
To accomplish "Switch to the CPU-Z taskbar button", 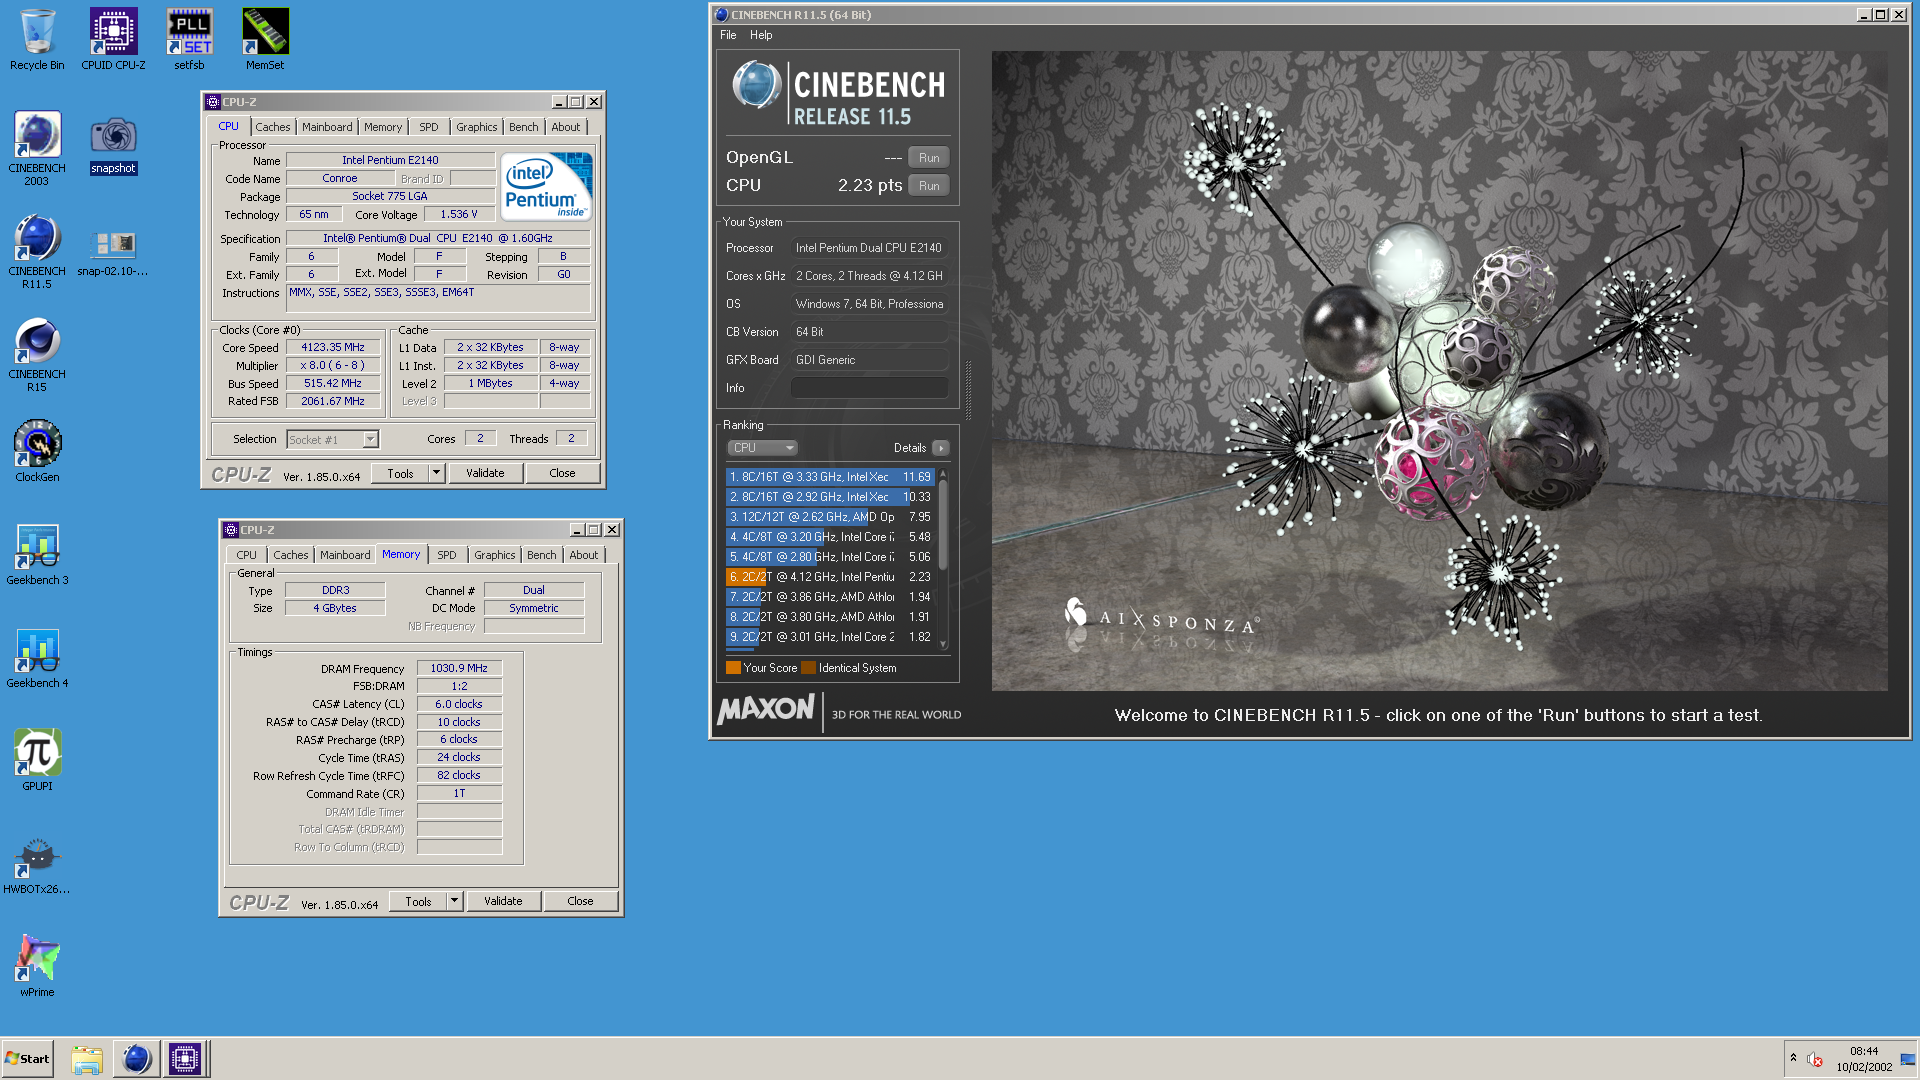I will pyautogui.click(x=185, y=1059).
